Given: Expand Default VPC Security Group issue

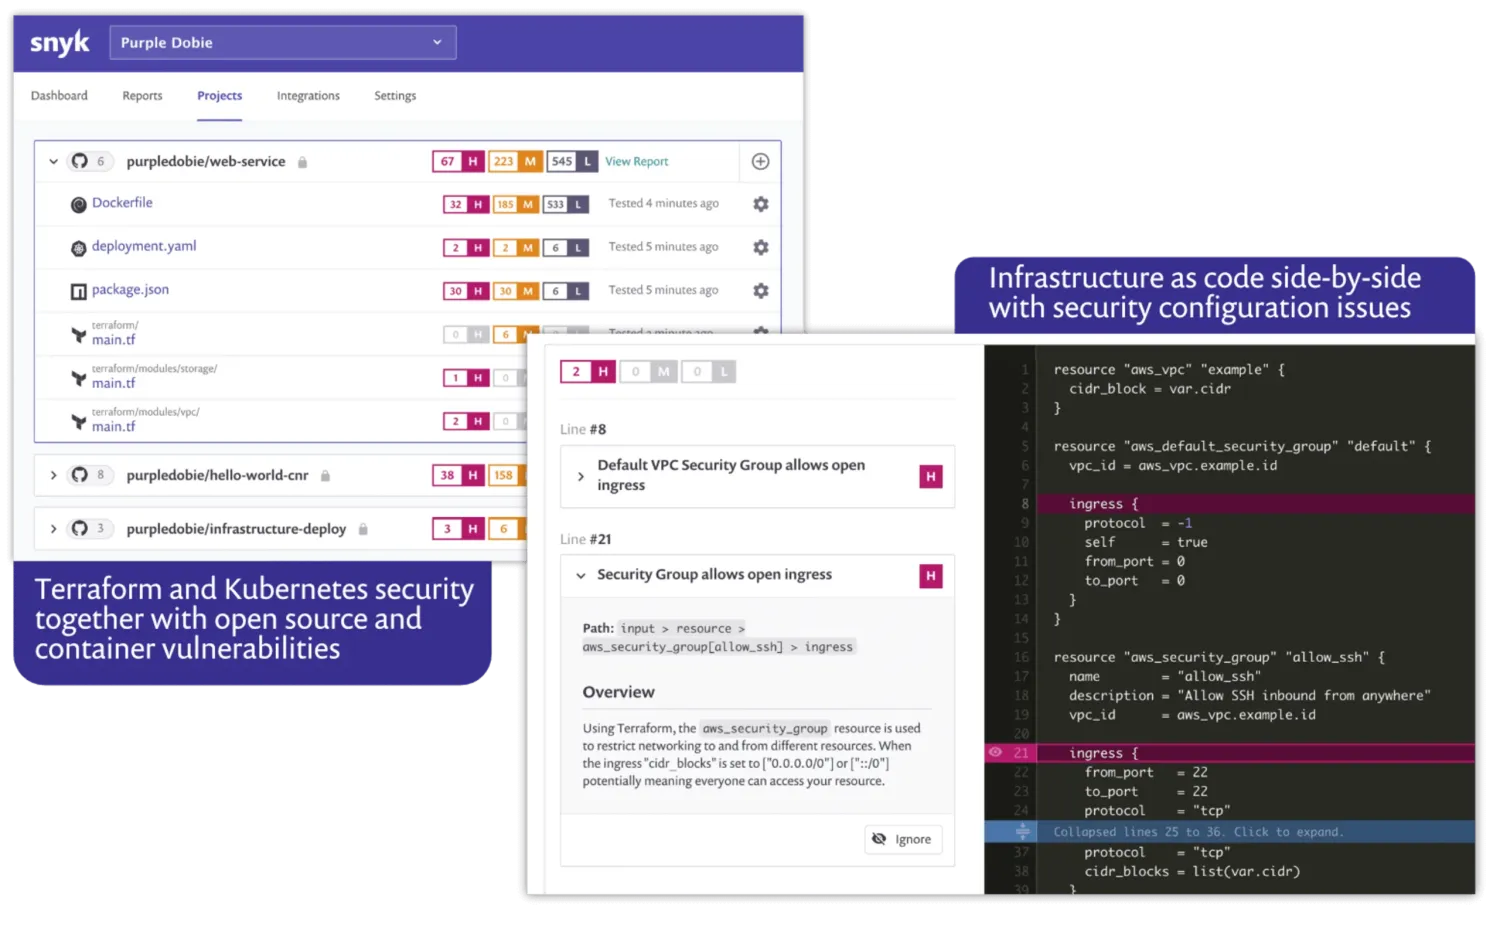Looking at the screenshot, I should (581, 477).
